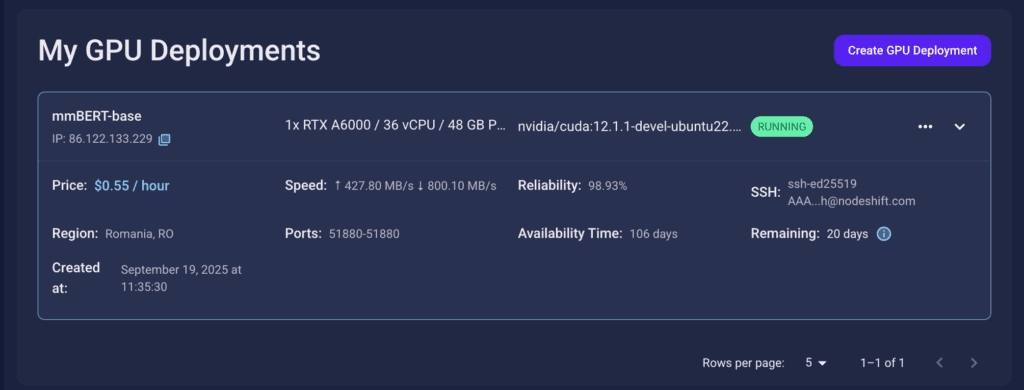This screenshot has width=1024, height=390.
Task: Click the Region value Romania, RO
Action: click(139, 234)
